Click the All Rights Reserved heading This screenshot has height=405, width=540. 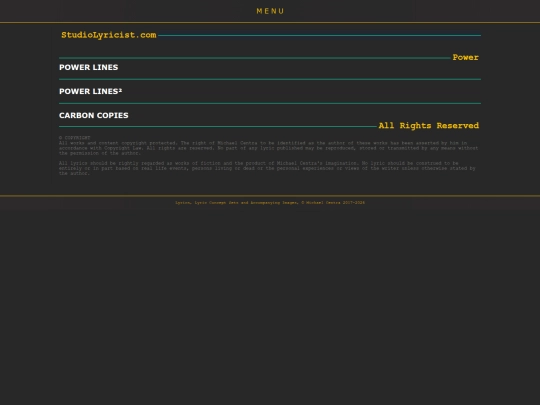tap(429, 126)
